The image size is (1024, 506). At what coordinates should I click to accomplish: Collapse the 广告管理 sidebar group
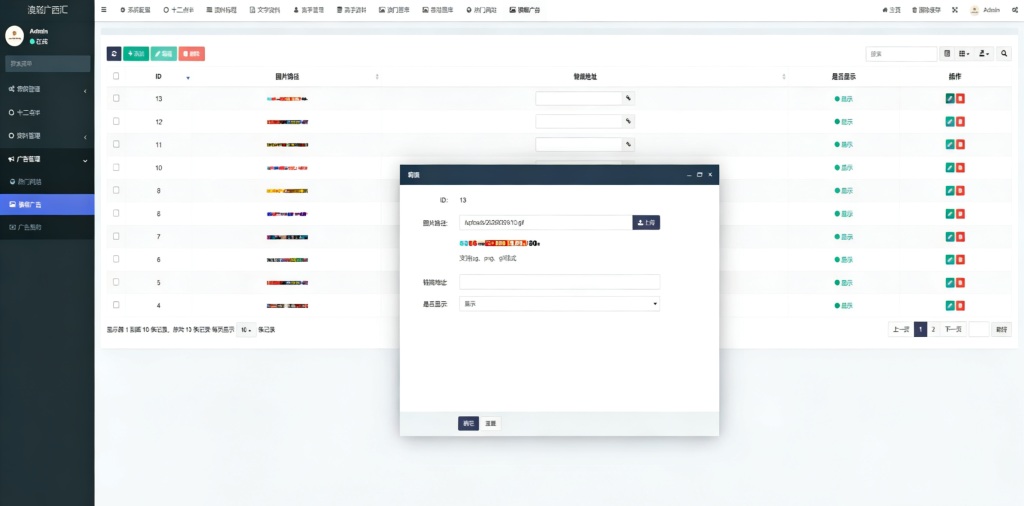[47, 159]
